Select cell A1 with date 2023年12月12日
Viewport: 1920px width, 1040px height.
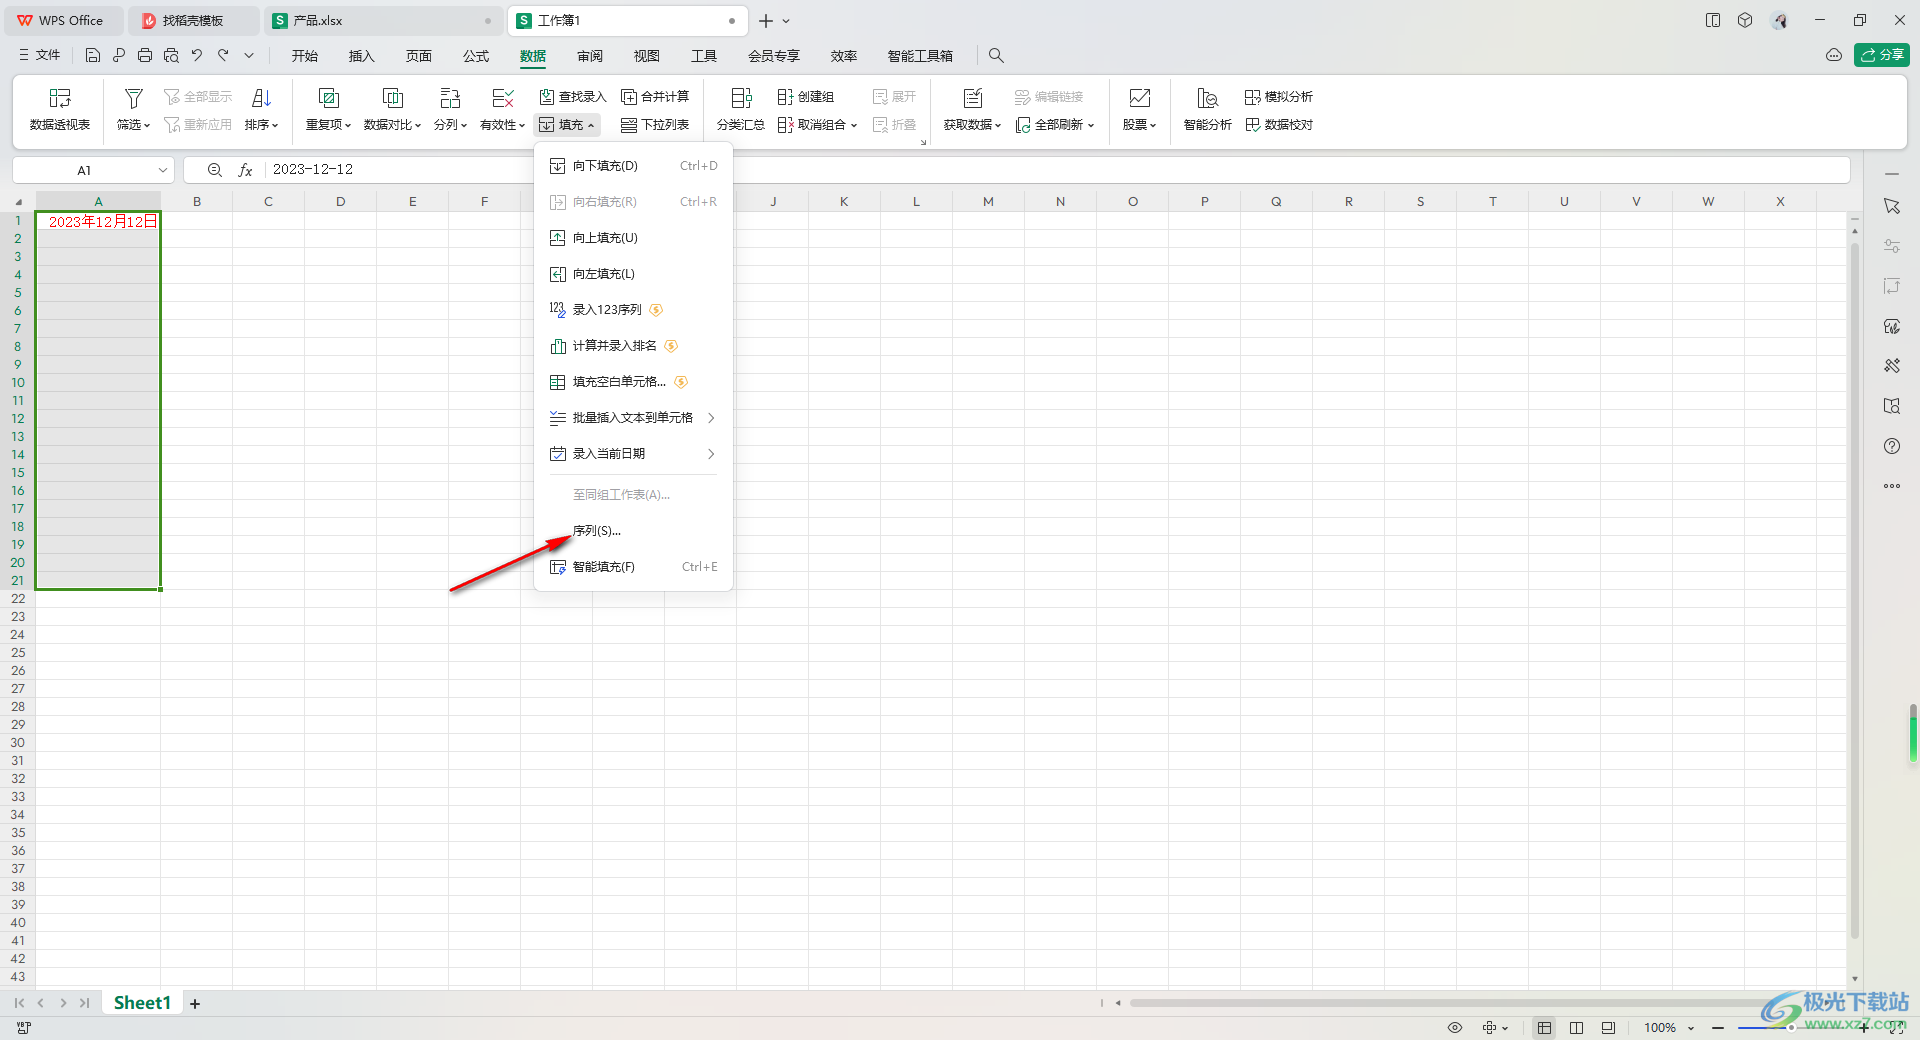(x=98, y=222)
